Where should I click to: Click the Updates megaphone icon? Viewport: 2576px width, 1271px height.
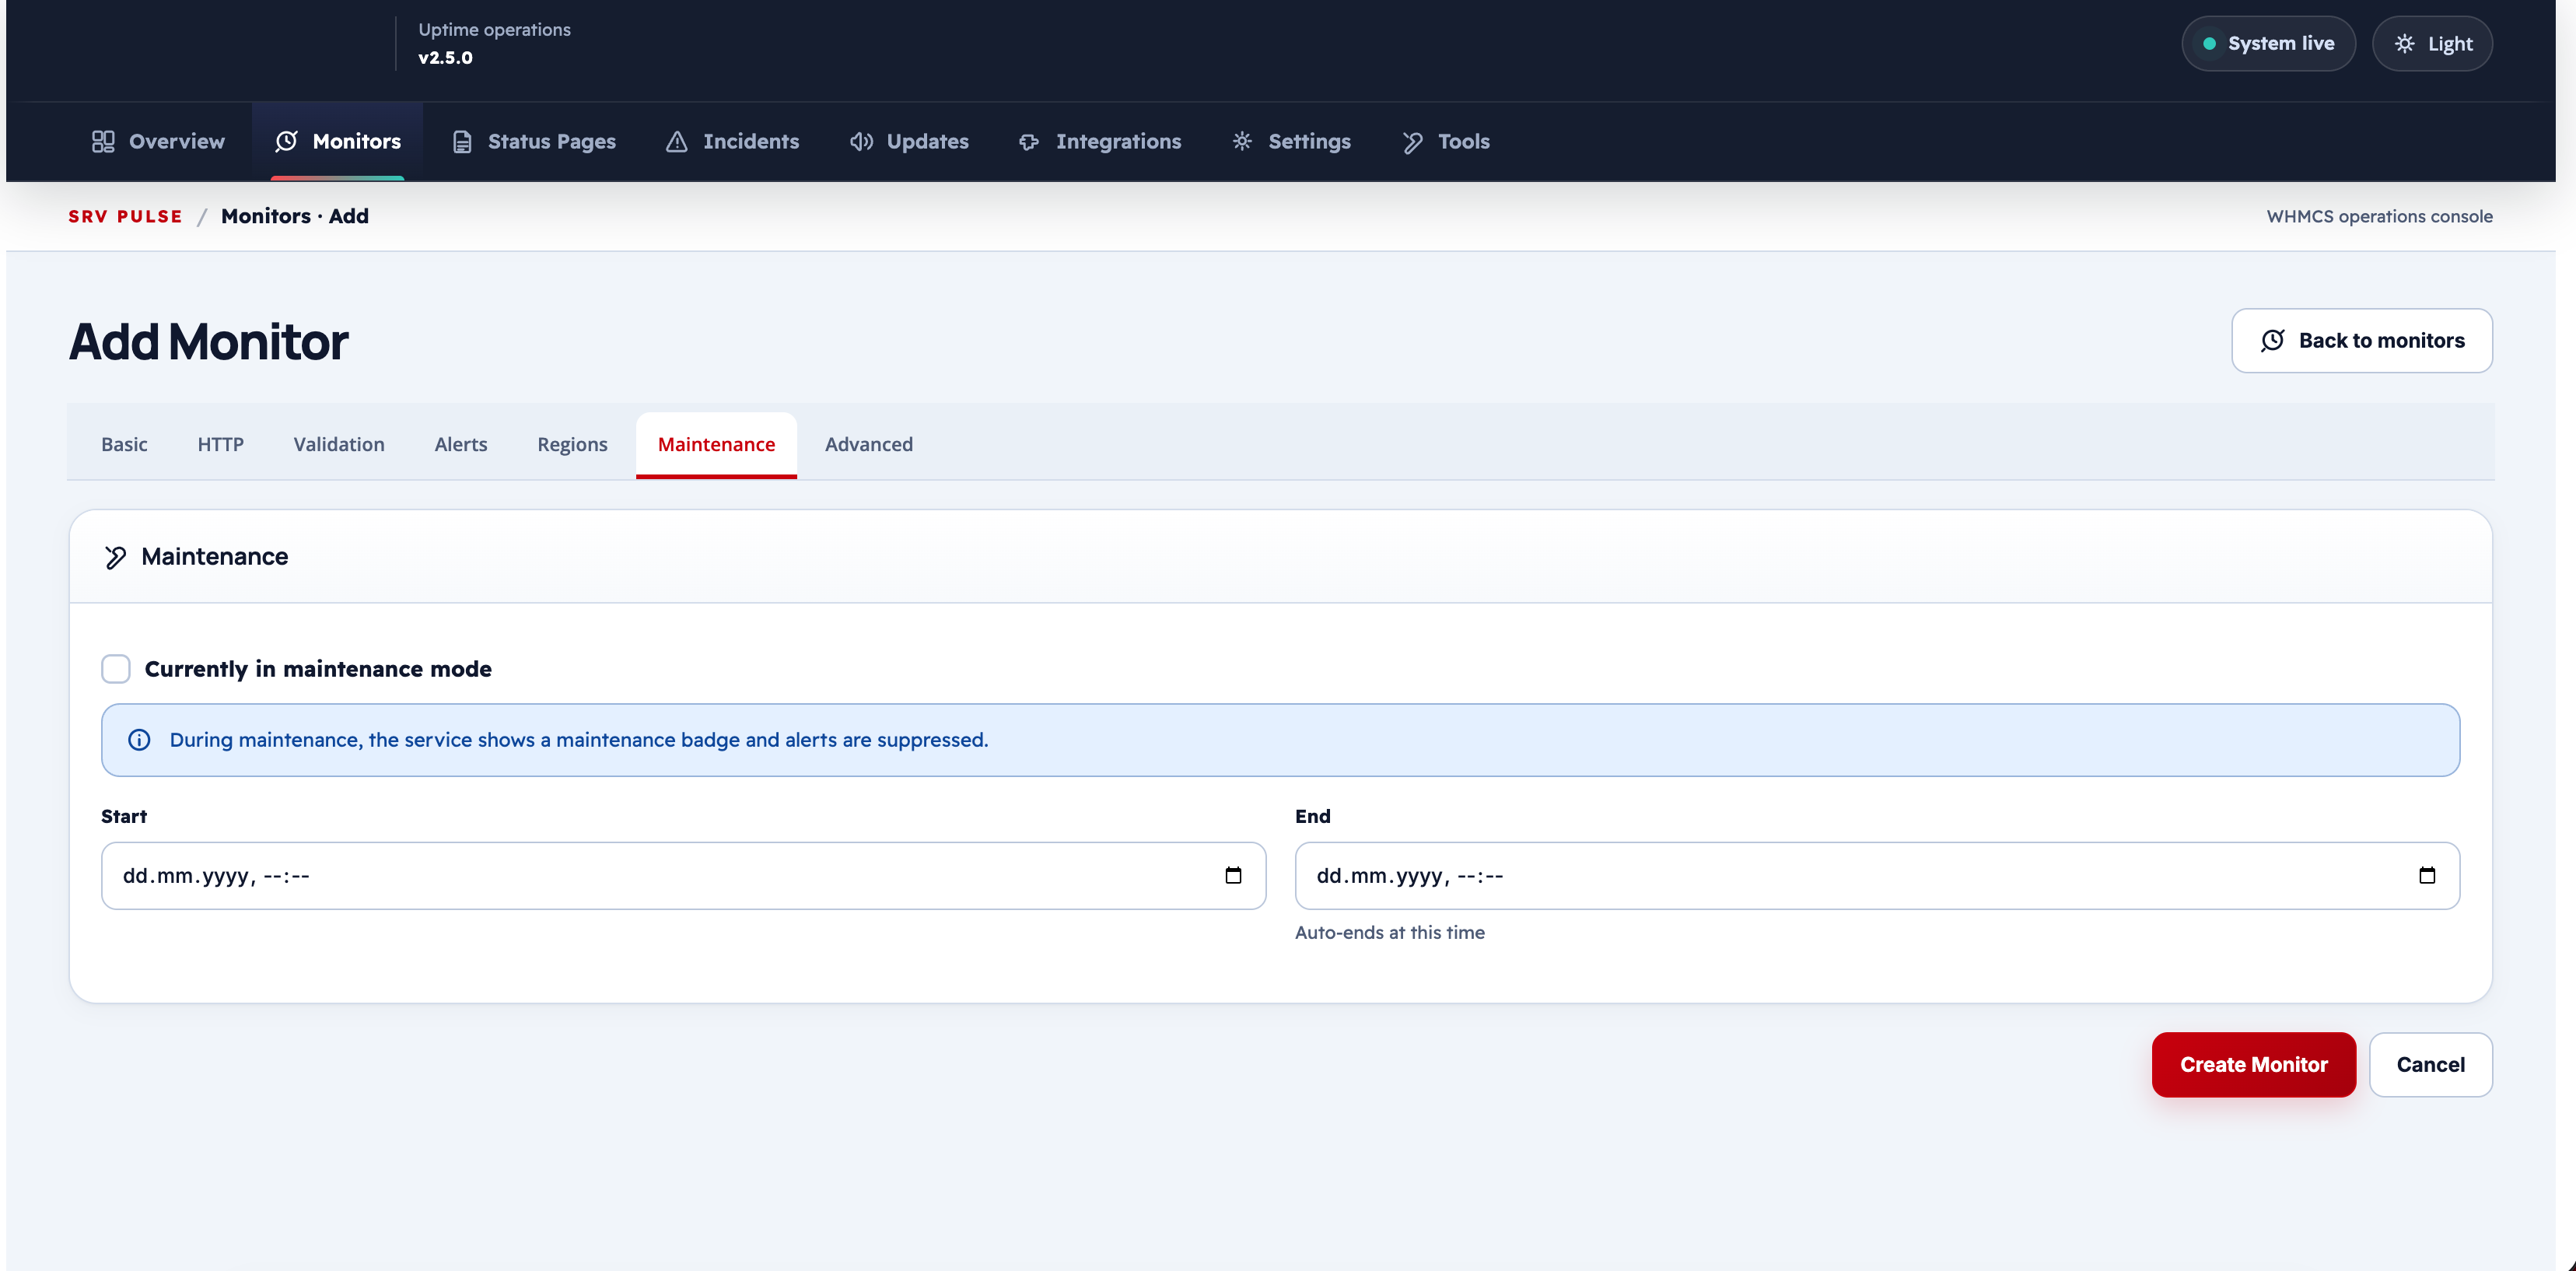pyautogui.click(x=861, y=142)
